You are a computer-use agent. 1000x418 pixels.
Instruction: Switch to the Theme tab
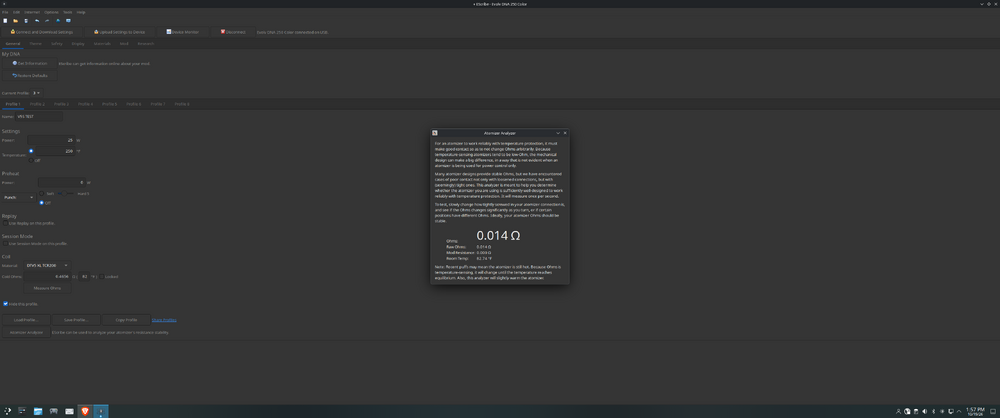[x=36, y=44]
